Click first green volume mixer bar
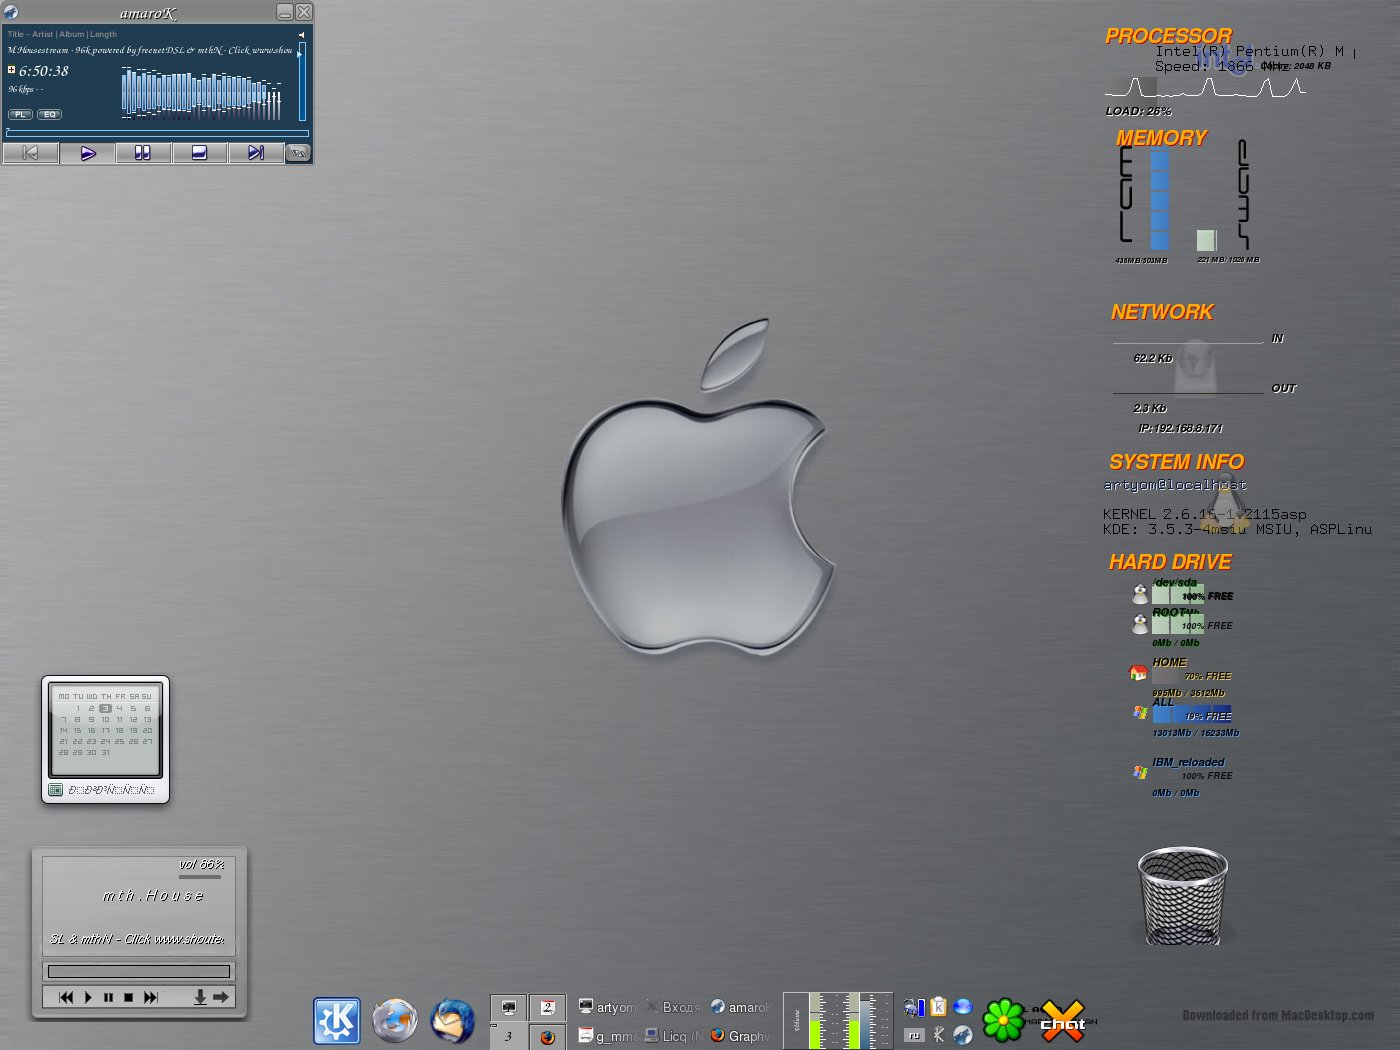Image resolution: width=1400 pixels, height=1050 pixels. pyautogui.click(x=816, y=1021)
